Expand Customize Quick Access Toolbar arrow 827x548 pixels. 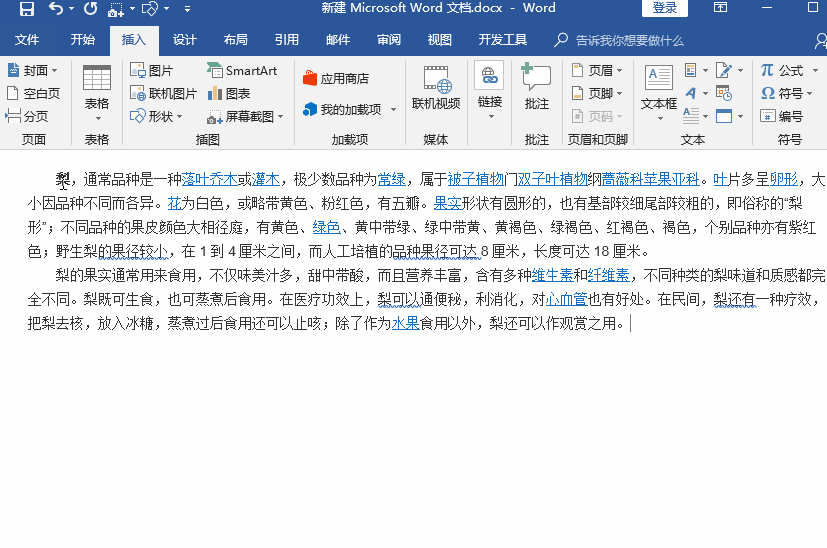click(x=187, y=8)
